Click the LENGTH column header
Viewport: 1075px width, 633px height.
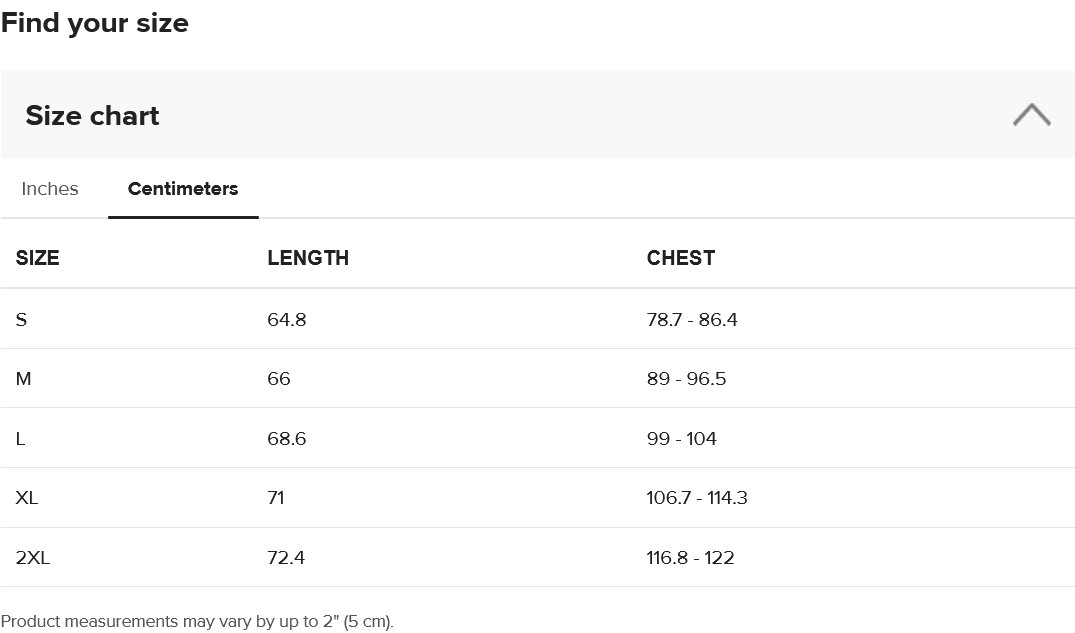308,258
